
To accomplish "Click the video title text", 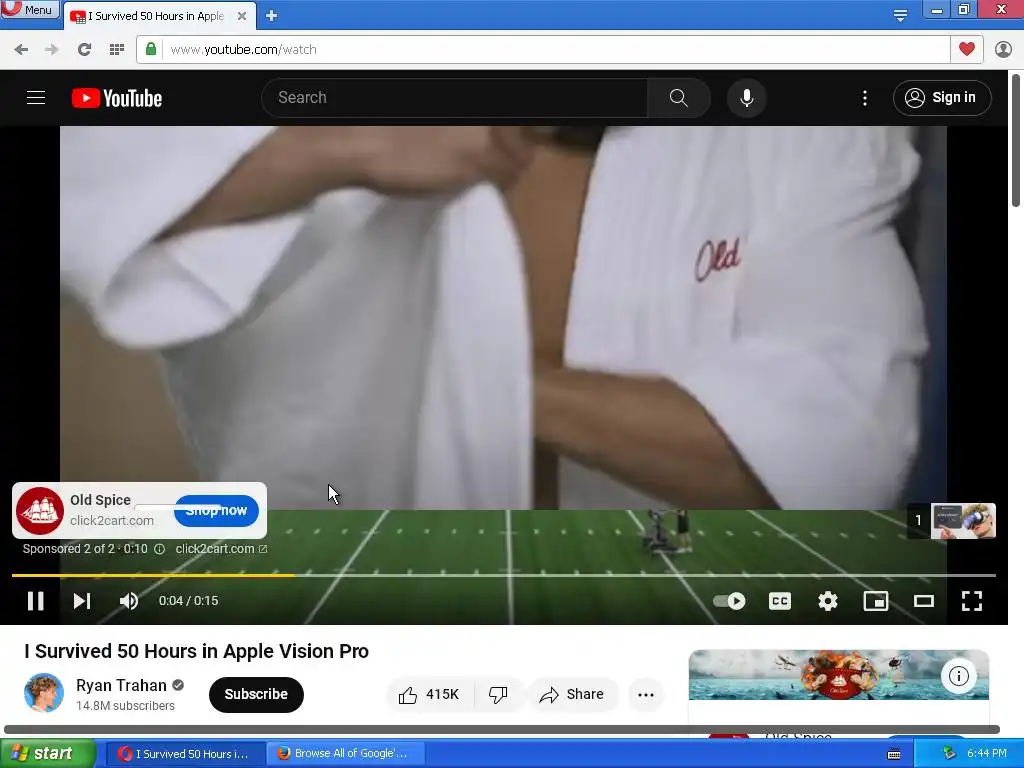I will click(197, 651).
